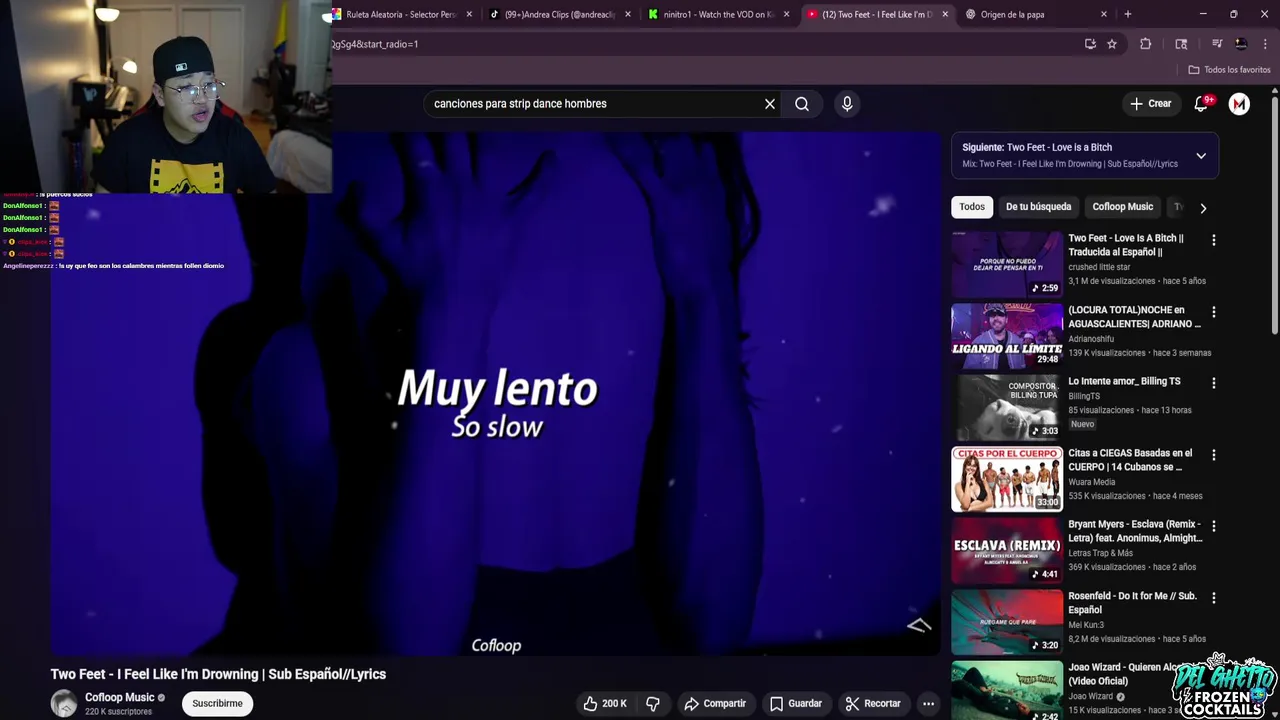Image resolution: width=1280 pixels, height=720 pixels.
Task: Open a new browser tab
Action: (x=1128, y=14)
